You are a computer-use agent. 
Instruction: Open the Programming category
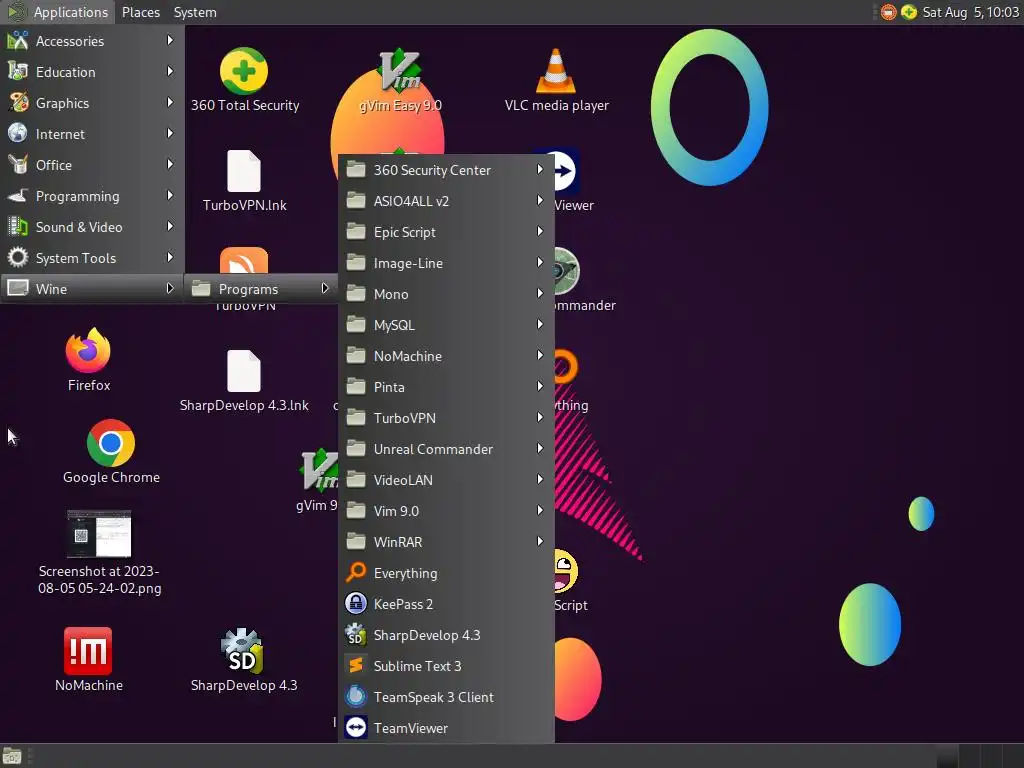92,196
